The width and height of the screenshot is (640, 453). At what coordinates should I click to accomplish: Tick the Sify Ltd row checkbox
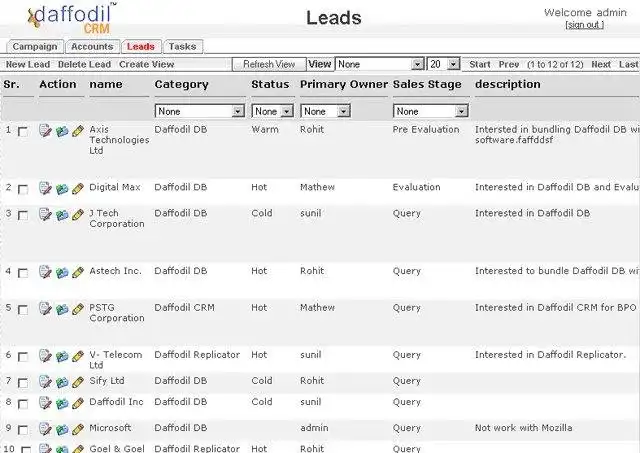(x=23, y=383)
